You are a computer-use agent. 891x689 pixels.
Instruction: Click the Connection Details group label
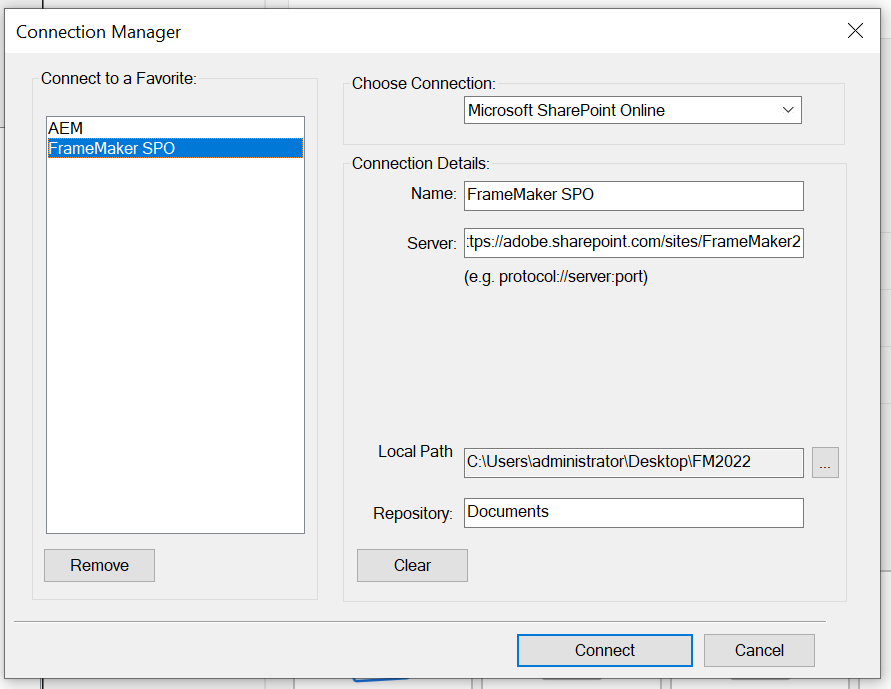point(420,163)
